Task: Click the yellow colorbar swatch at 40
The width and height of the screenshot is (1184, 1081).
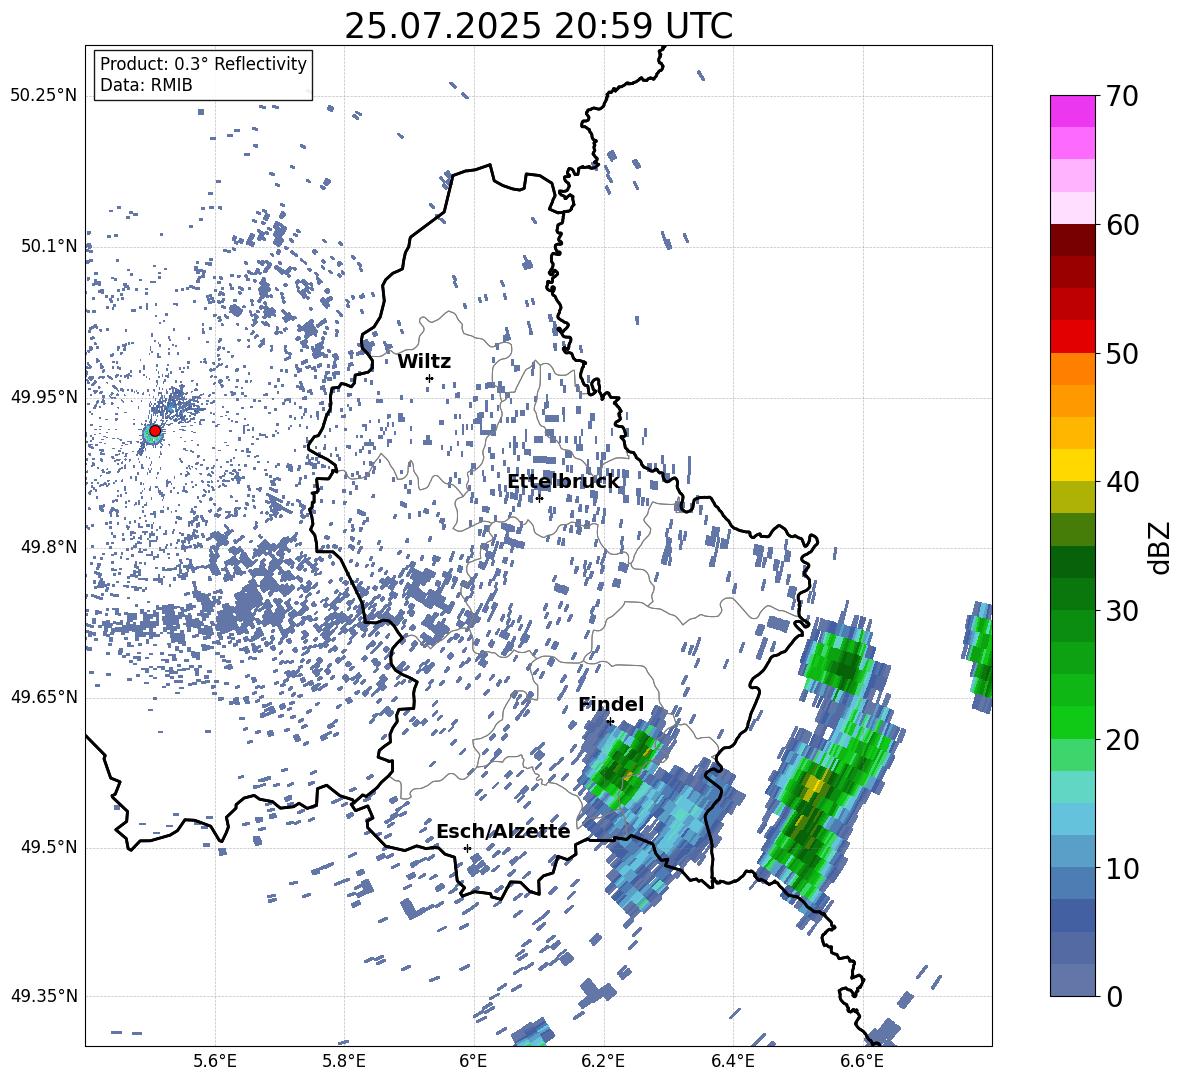Action: pos(1072,465)
